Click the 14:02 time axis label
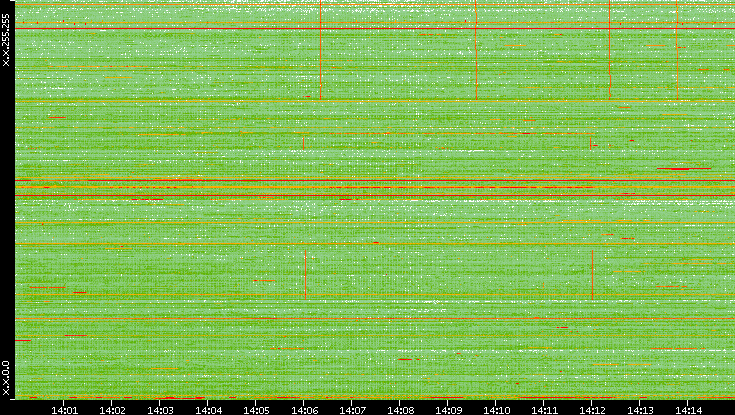735x415 pixels. (112, 410)
